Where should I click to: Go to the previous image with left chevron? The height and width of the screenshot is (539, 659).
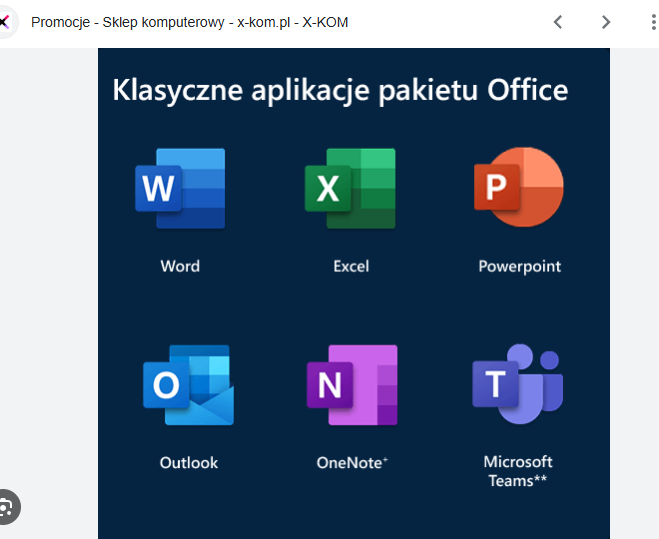[x=558, y=22]
